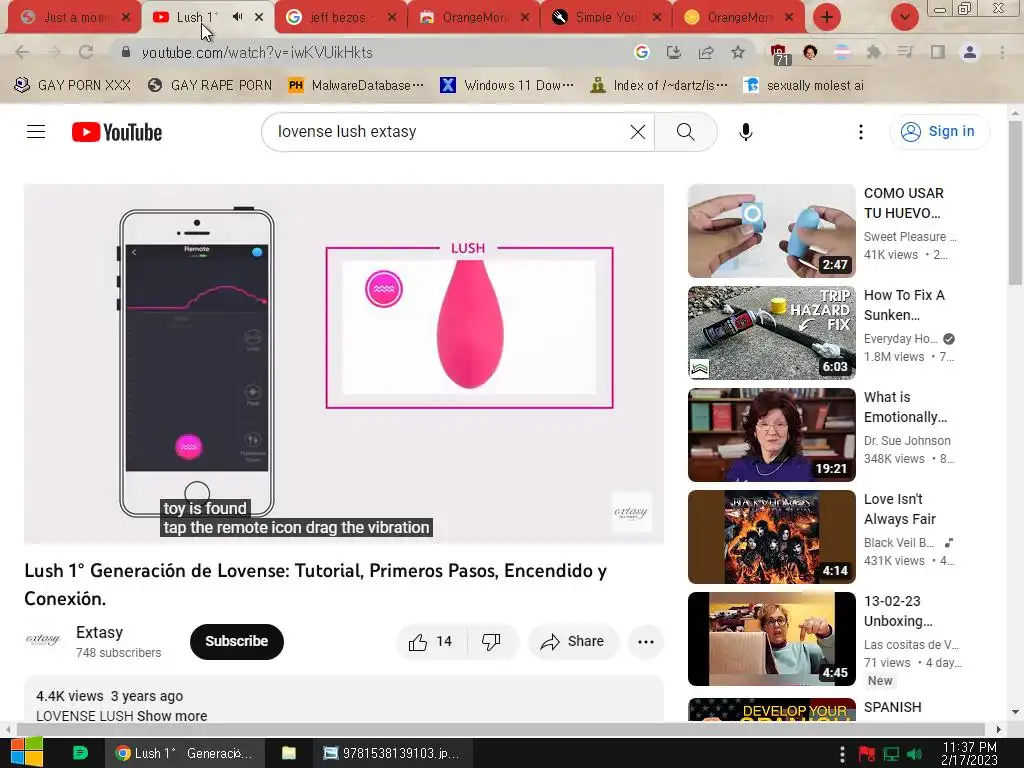1024x768 pixels.
Task: Open 'How To Fix A Sunken' video thumbnail
Action: point(771,332)
